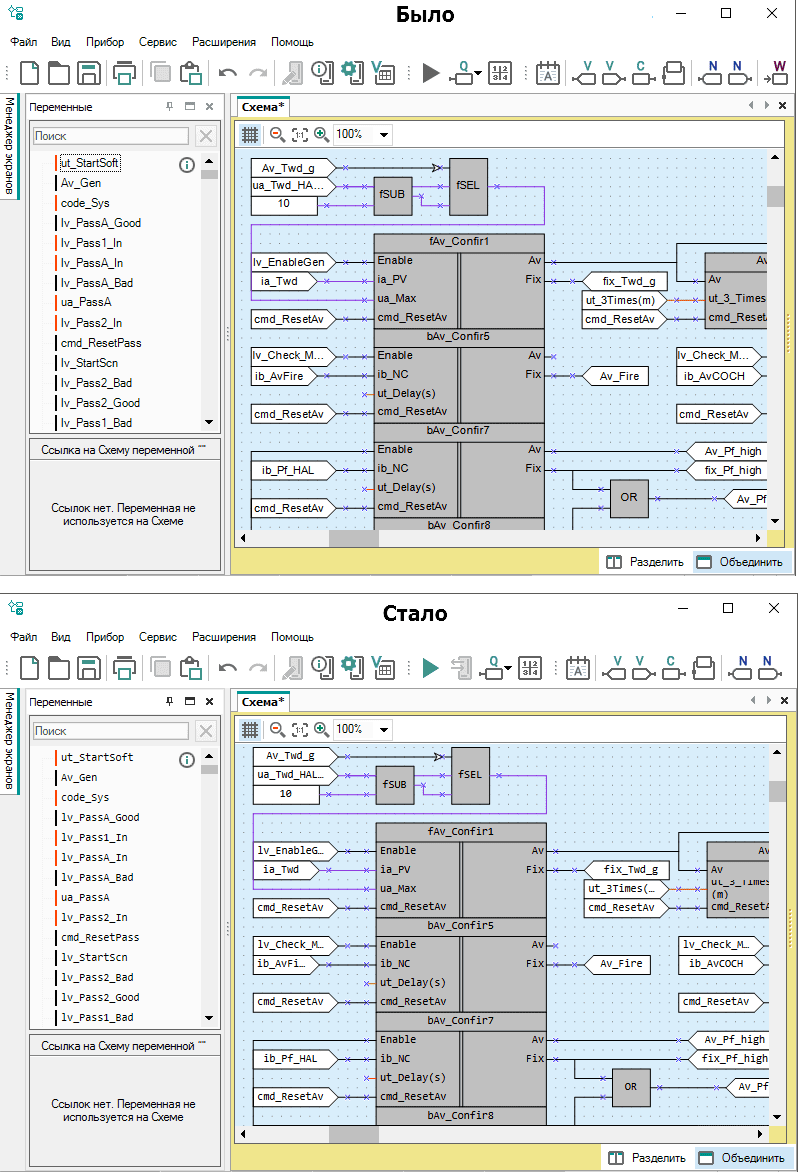This screenshot has height=1173, width=799.
Task: Zoom out with the minus magnifier in top schema
Action: pyautogui.click(x=277, y=134)
